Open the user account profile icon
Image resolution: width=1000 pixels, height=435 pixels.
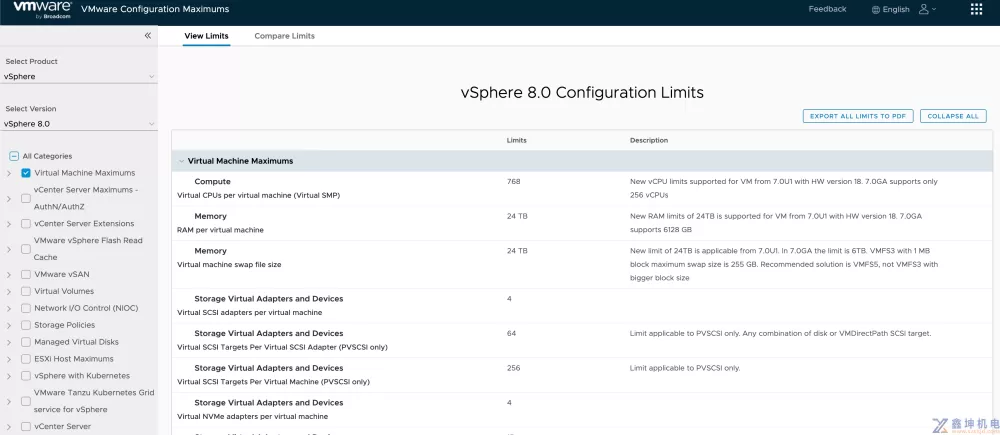pos(923,9)
